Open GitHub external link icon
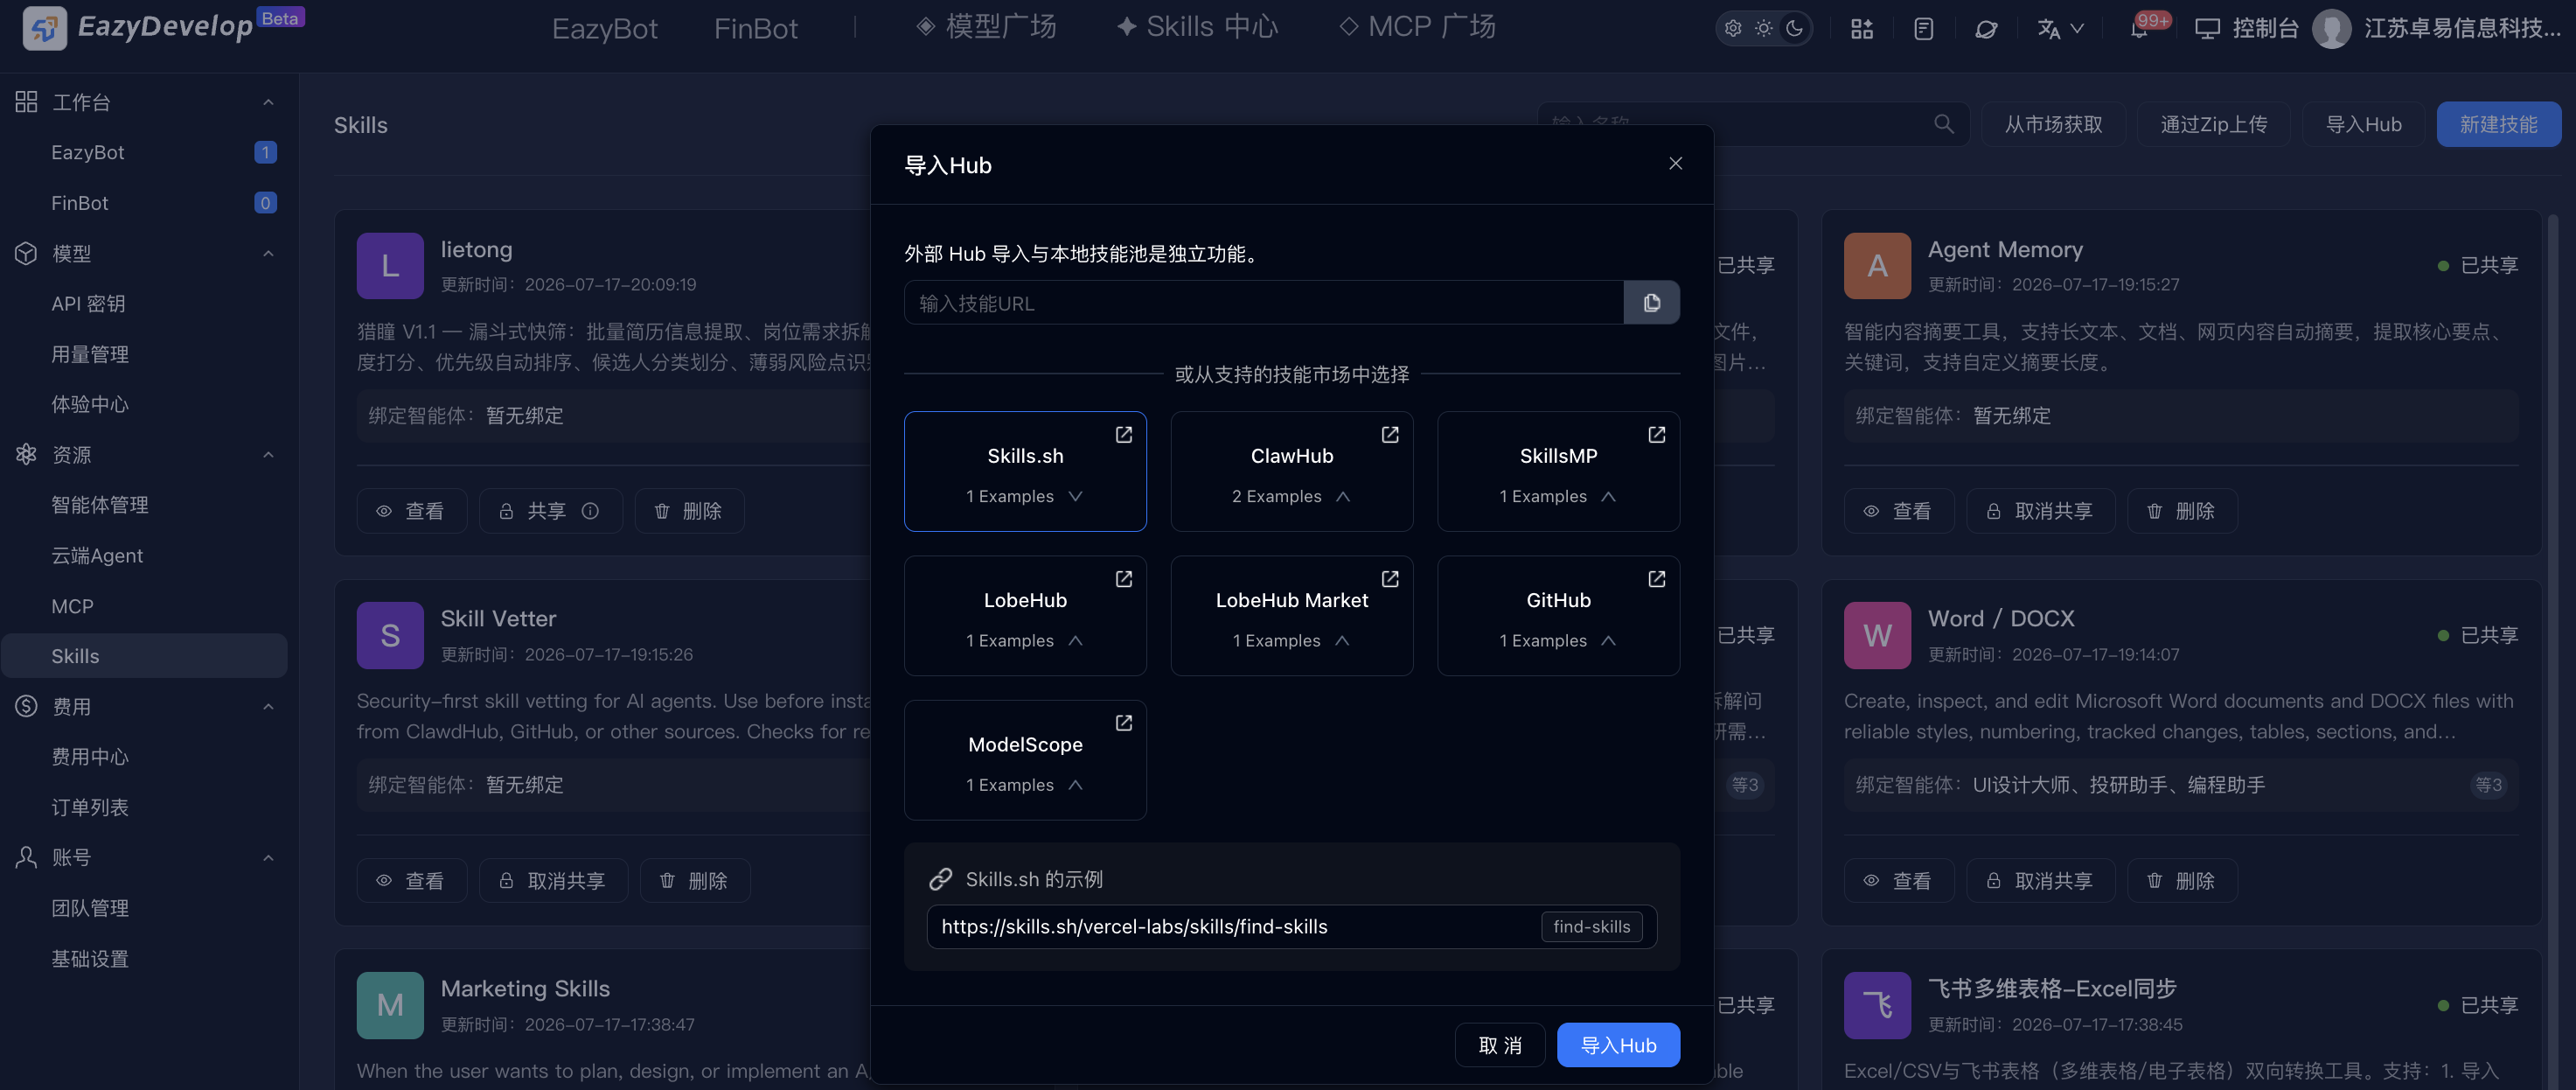This screenshot has height=1090, width=2576. click(1656, 579)
